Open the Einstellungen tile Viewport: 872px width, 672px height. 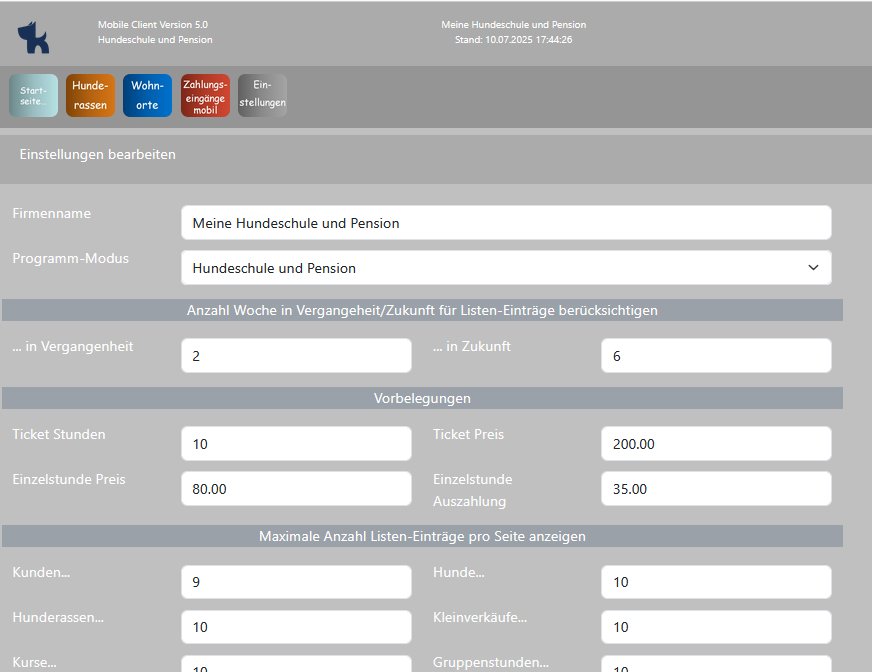262,96
